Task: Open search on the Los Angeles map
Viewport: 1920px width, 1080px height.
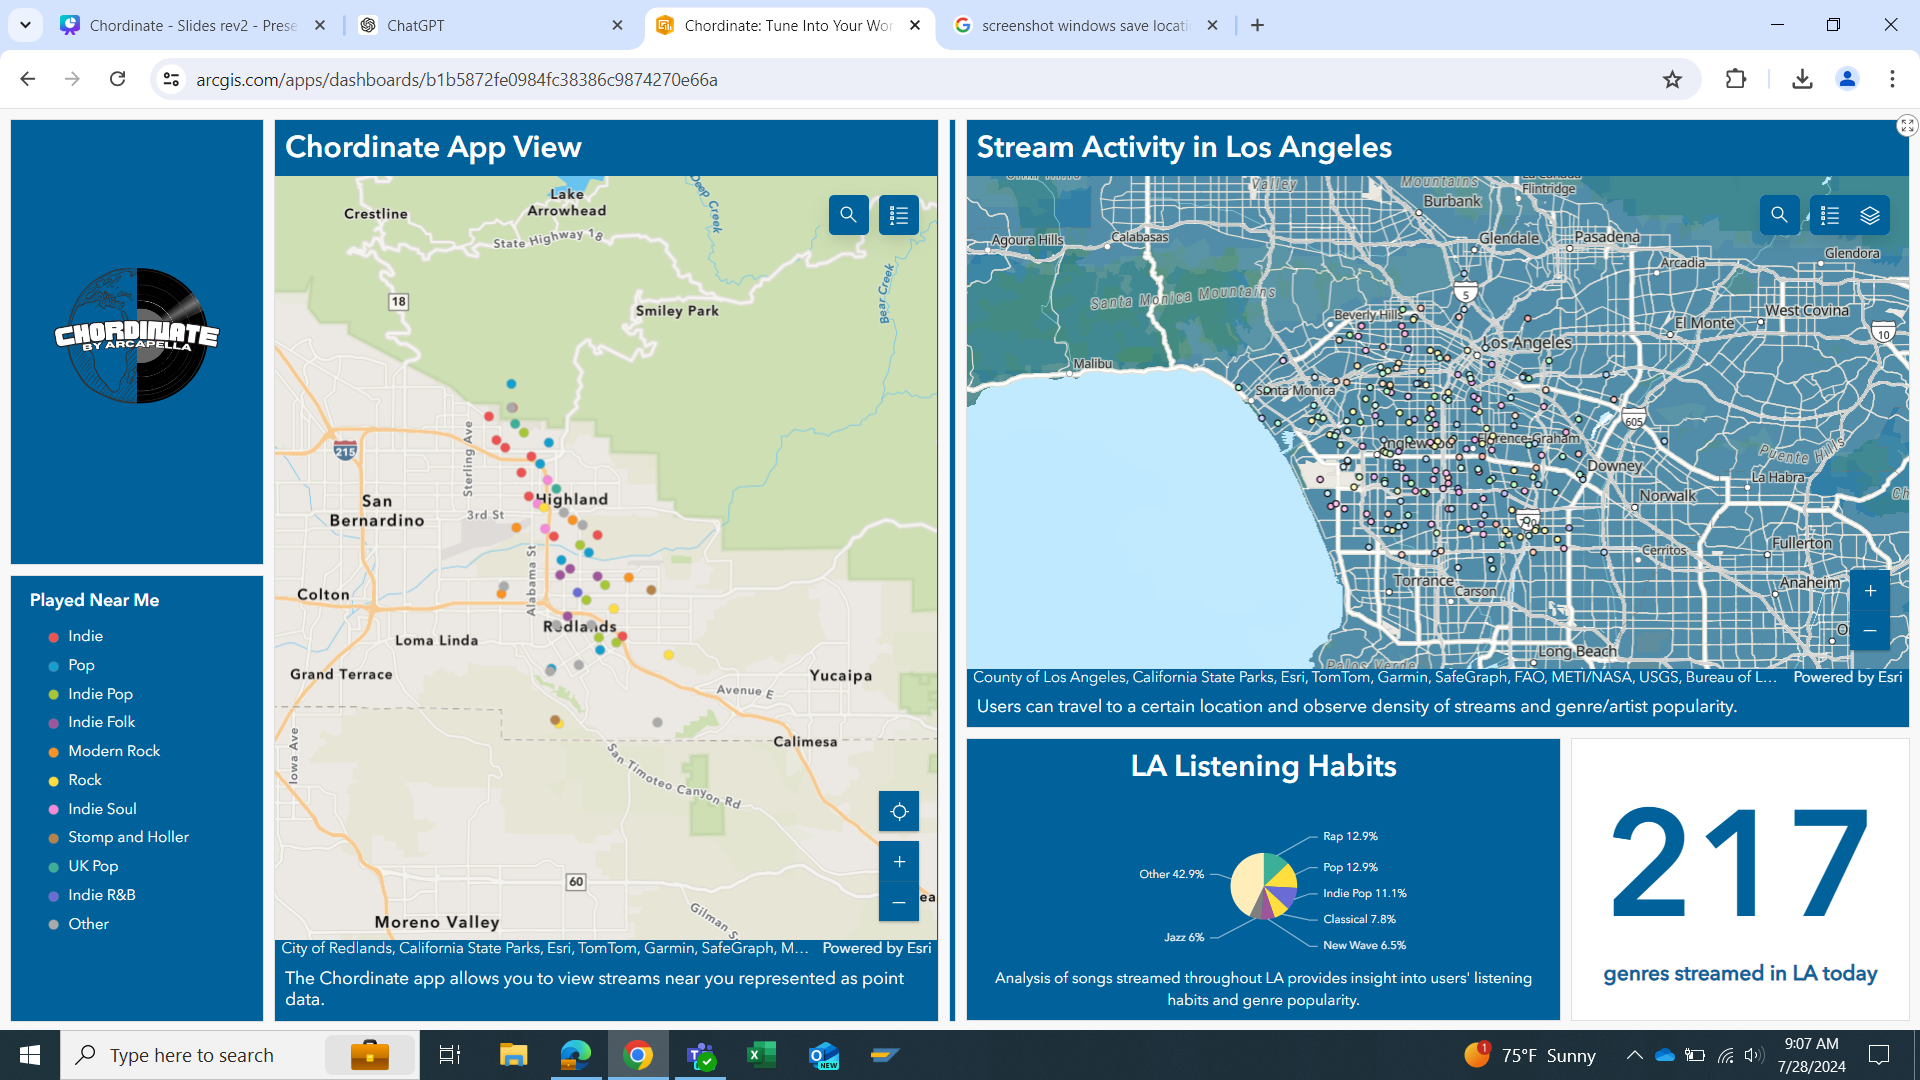Action: pyautogui.click(x=1779, y=215)
